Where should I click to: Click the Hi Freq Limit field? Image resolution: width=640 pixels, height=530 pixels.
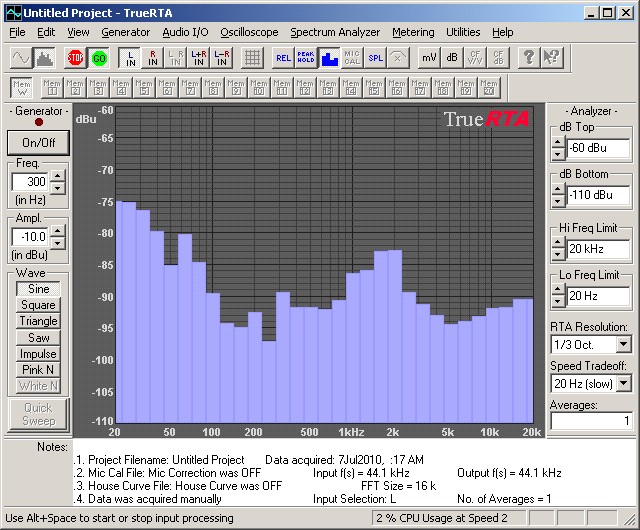(598, 248)
